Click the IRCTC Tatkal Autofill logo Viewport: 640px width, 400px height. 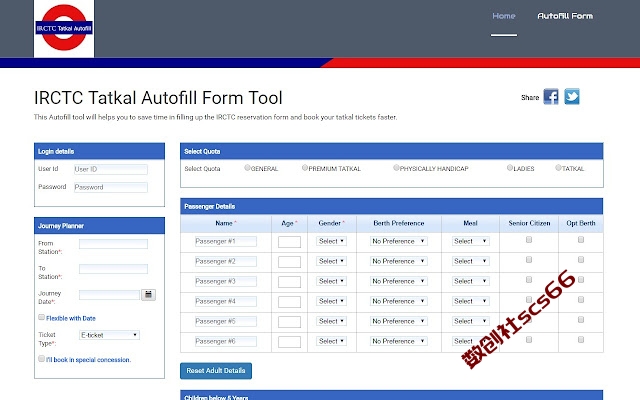[x=64, y=28]
